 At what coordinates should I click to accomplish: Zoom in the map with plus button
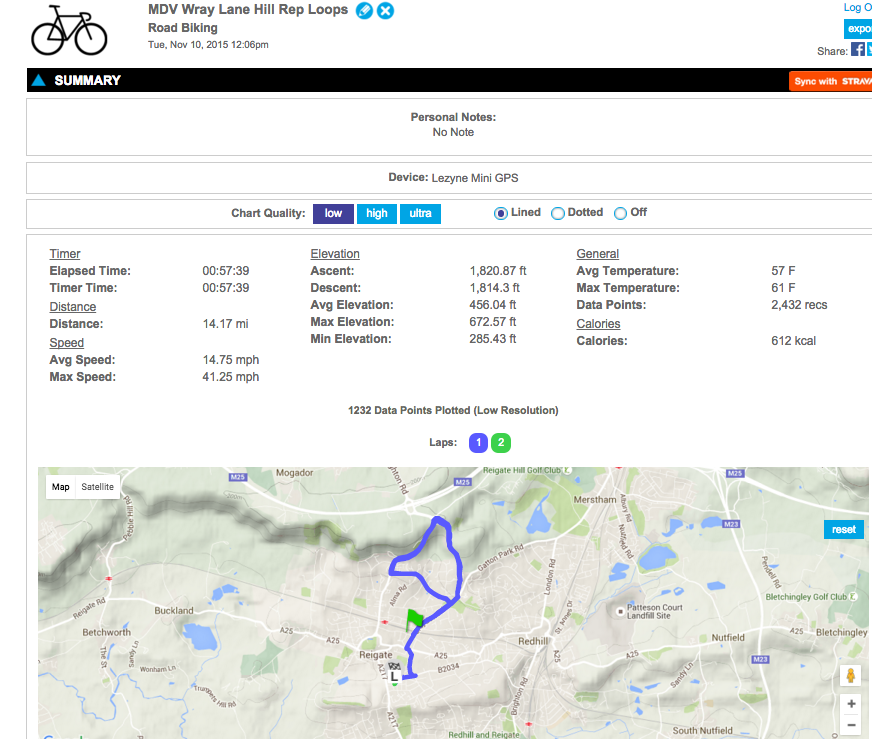851,704
